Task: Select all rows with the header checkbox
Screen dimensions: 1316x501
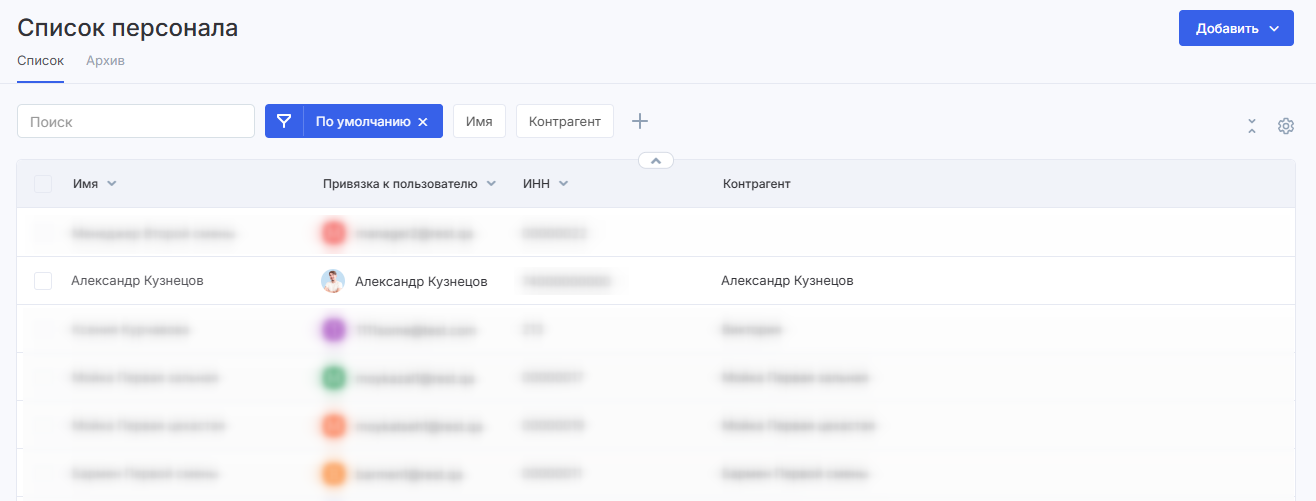Action: tap(43, 184)
